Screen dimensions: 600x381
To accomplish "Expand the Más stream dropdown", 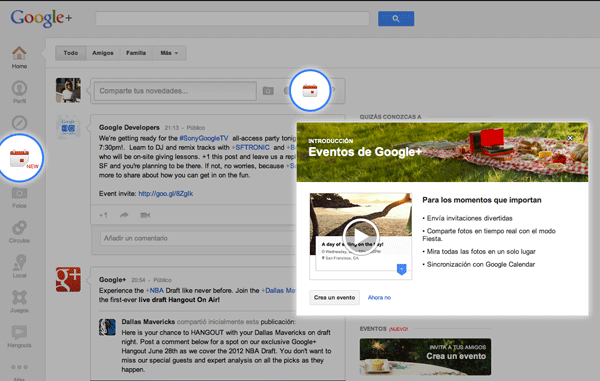I will pyautogui.click(x=169, y=53).
